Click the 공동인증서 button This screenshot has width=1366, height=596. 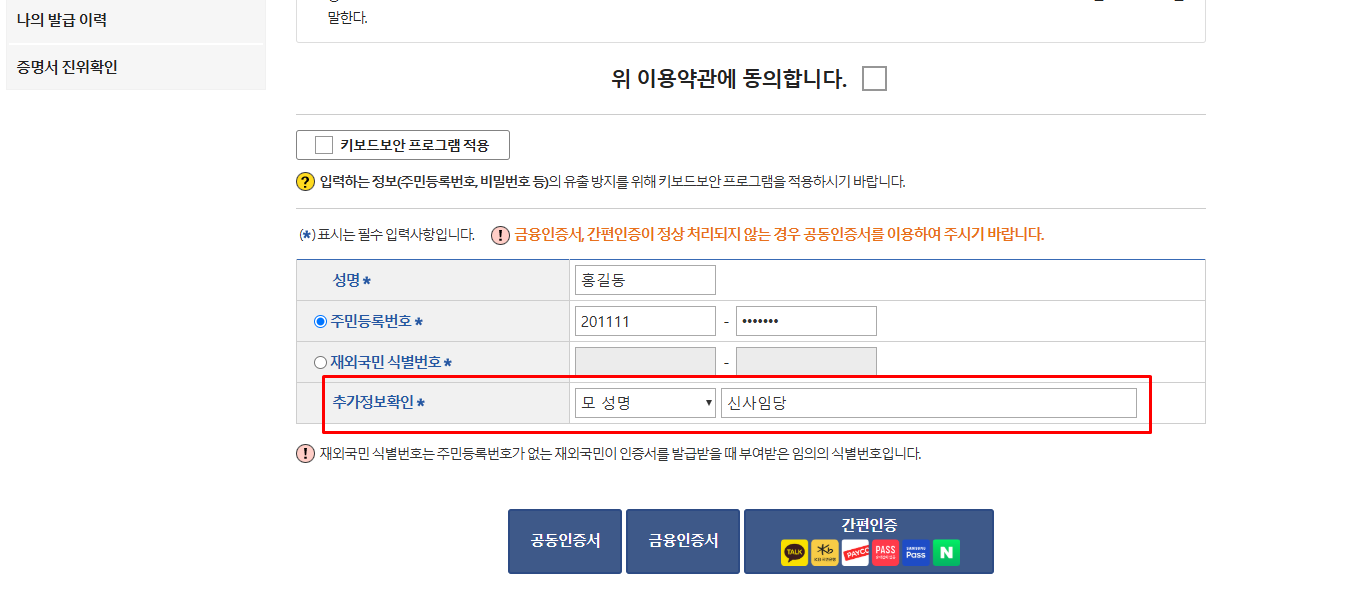pos(564,541)
